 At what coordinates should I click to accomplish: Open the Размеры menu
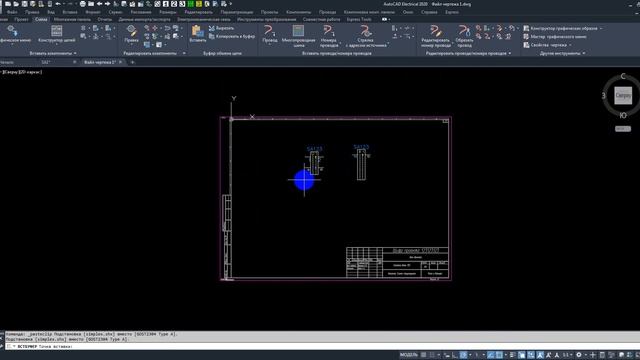168,12
